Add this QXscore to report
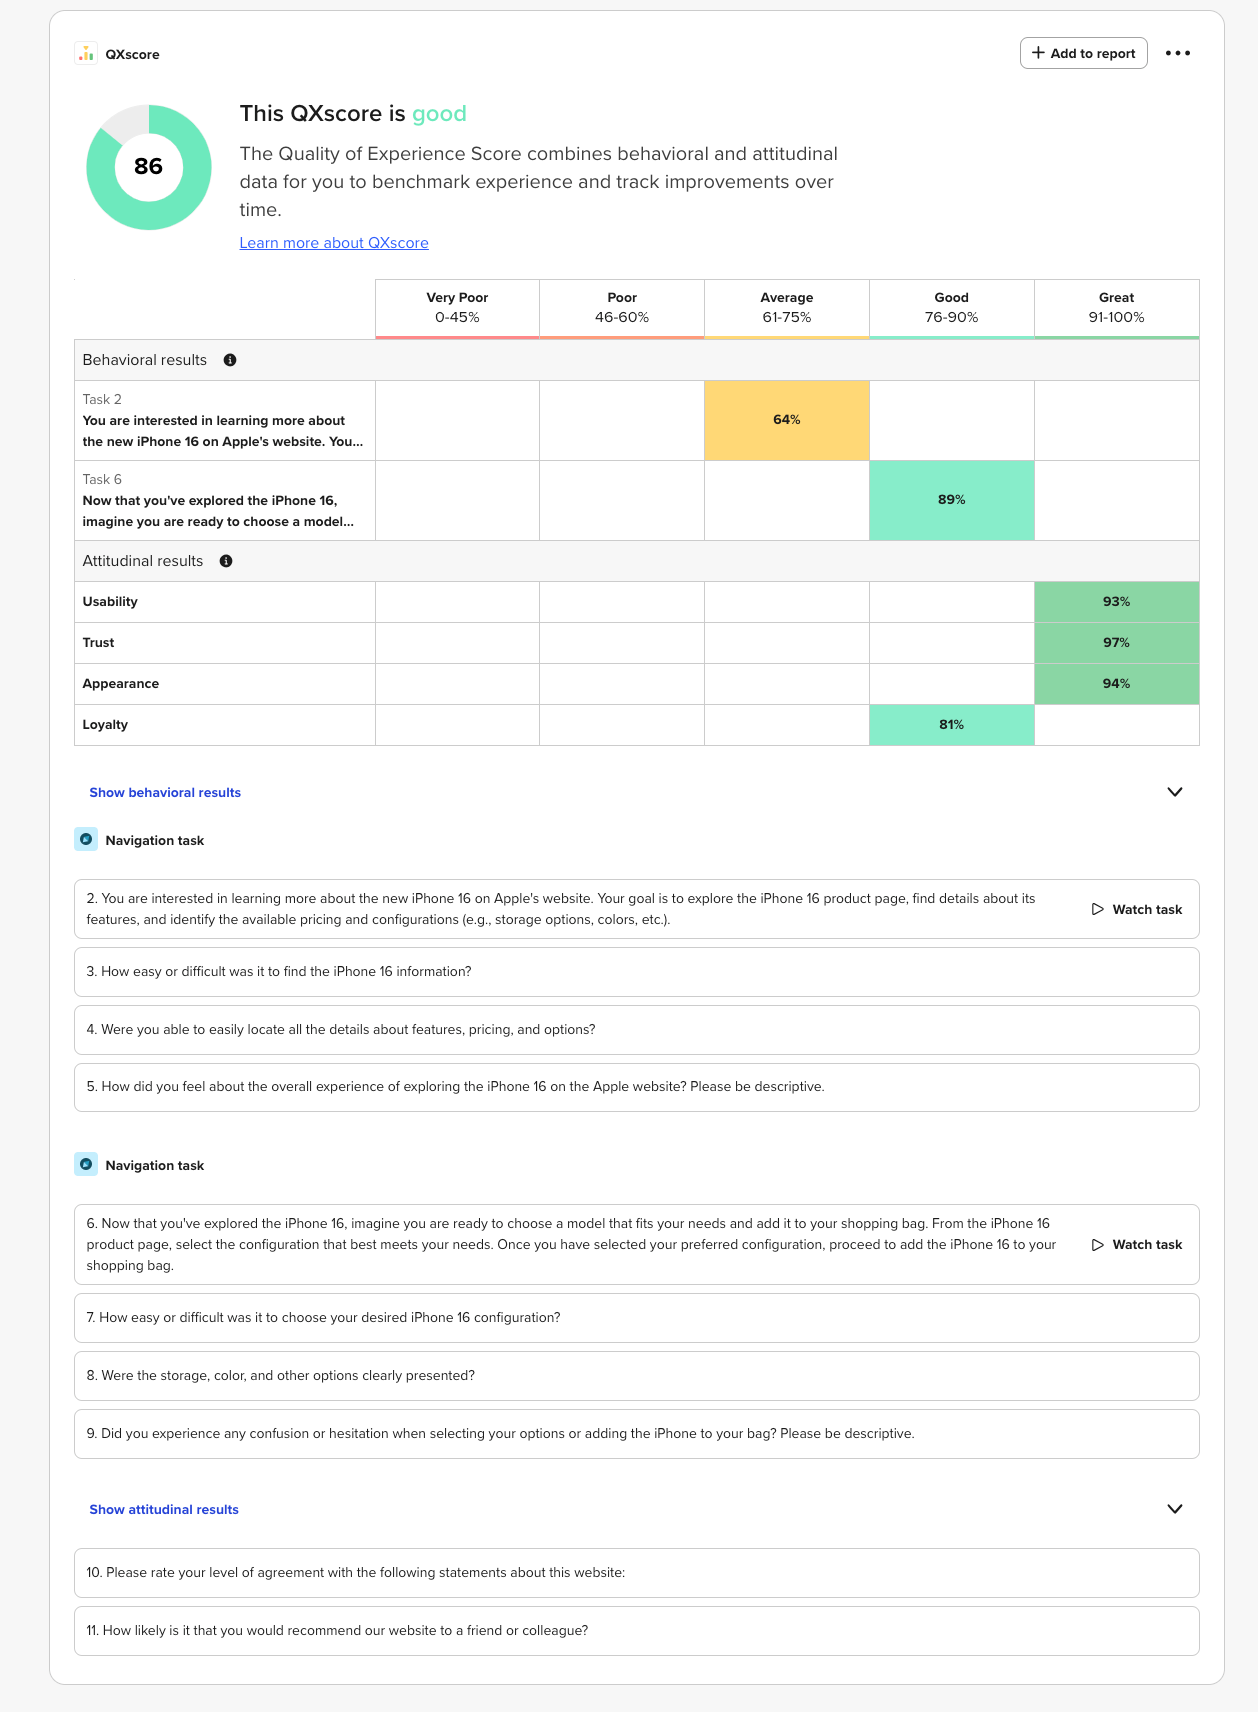This screenshot has width=1258, height=1712. pyautogui.click(x=1084, y=53)
